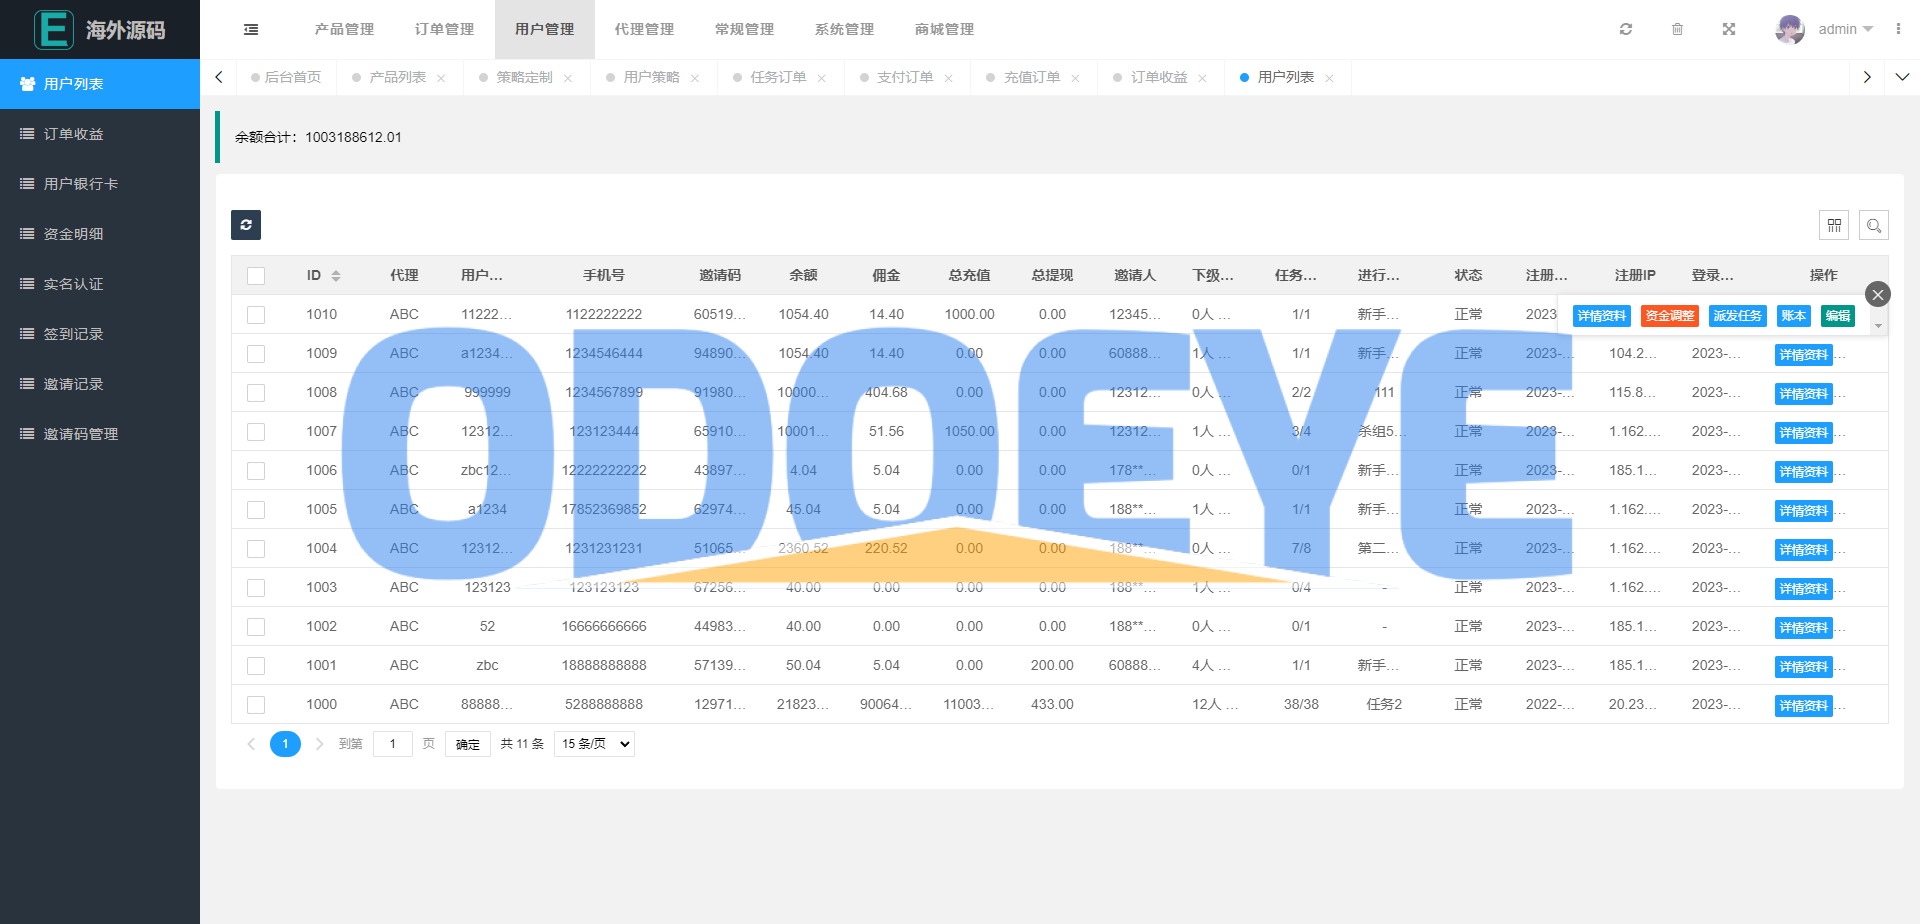Image resolution: width=1920 pixels, height=924 pixels.
Task: Check the row for ID 1009
Action: point(256,354)
